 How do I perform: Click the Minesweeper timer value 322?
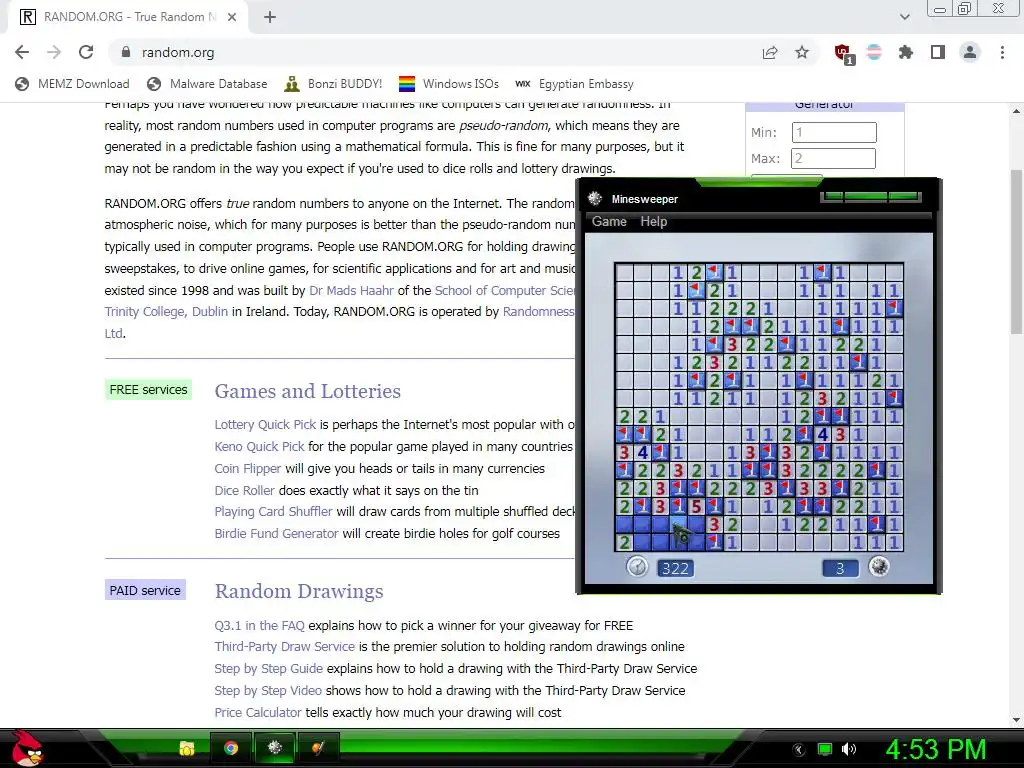[x=675, y=568]
